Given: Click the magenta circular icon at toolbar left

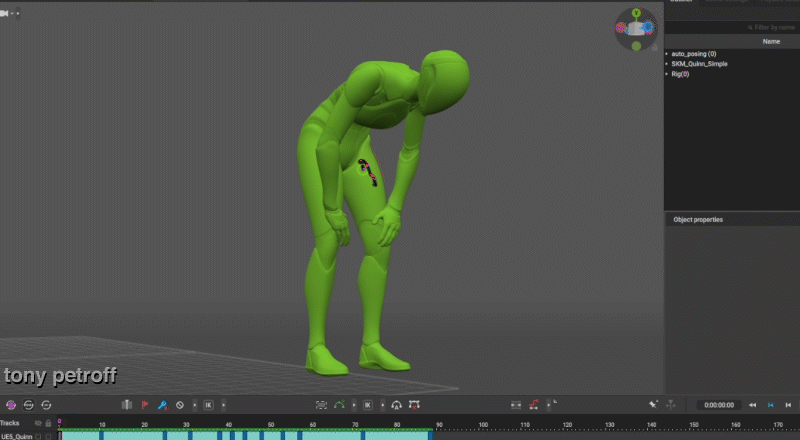Looking at the screenshot, I should pos(11,405).
